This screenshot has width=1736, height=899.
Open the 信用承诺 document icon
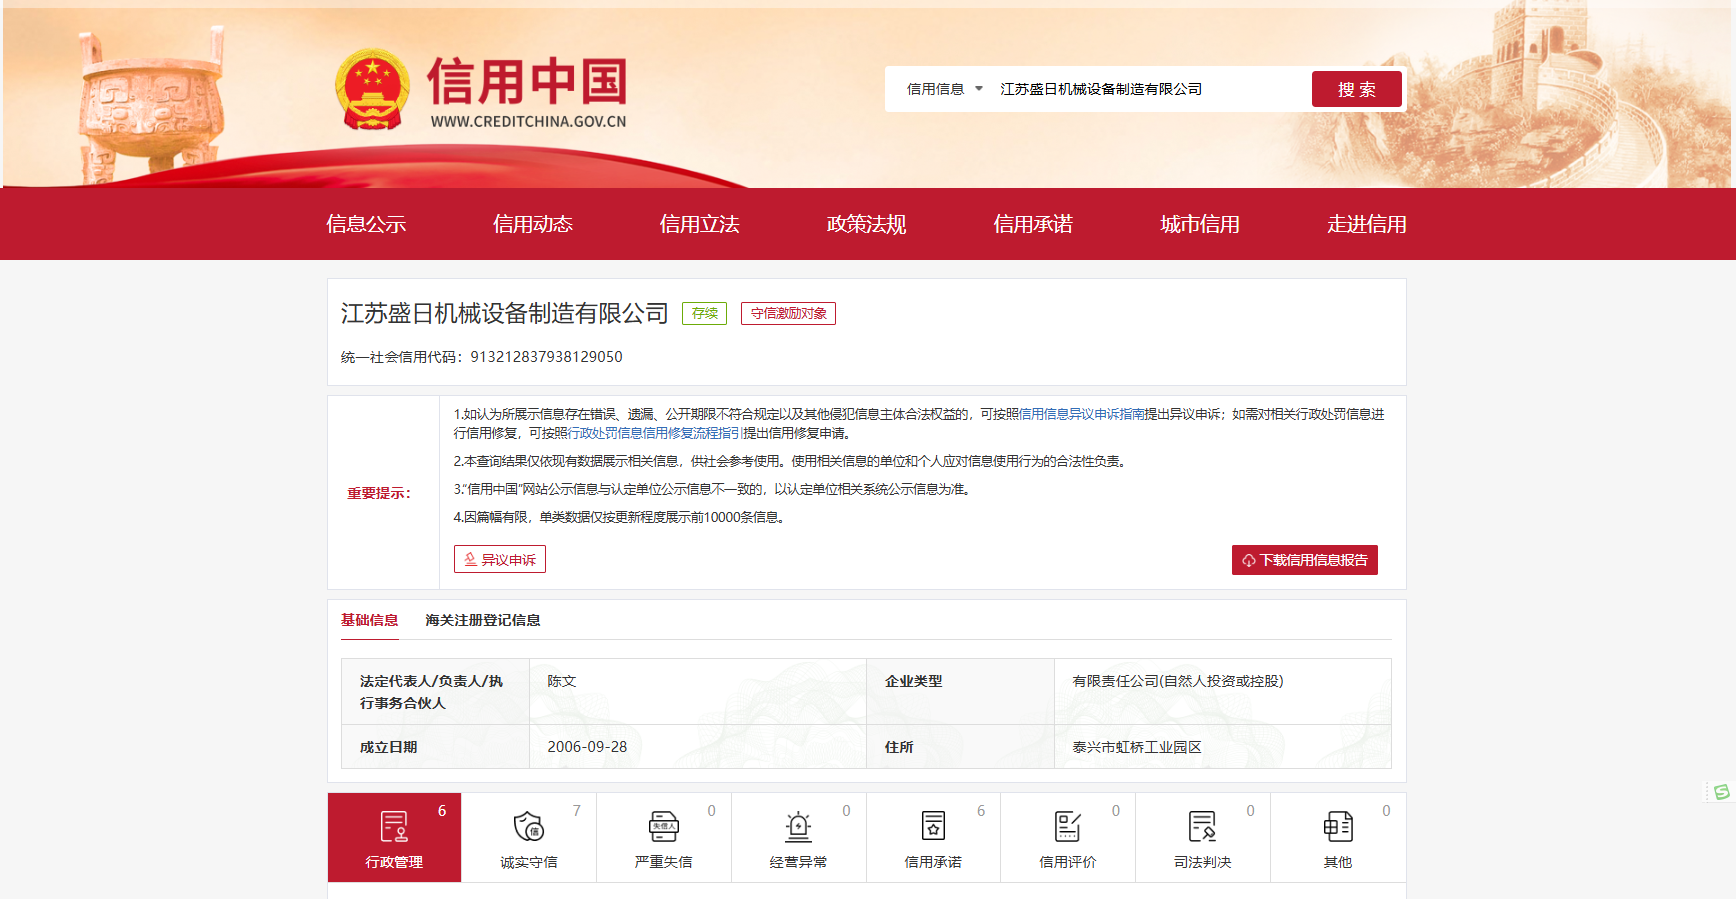click(933, 827)
